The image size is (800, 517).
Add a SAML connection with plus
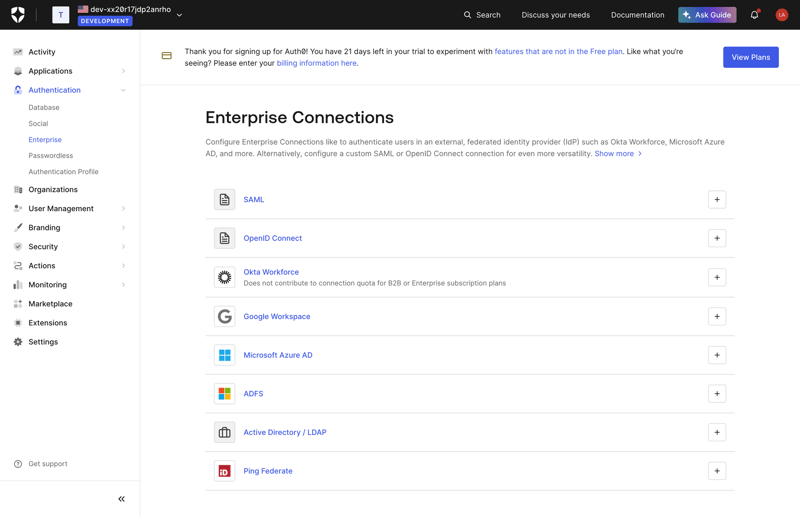(717, 200)
